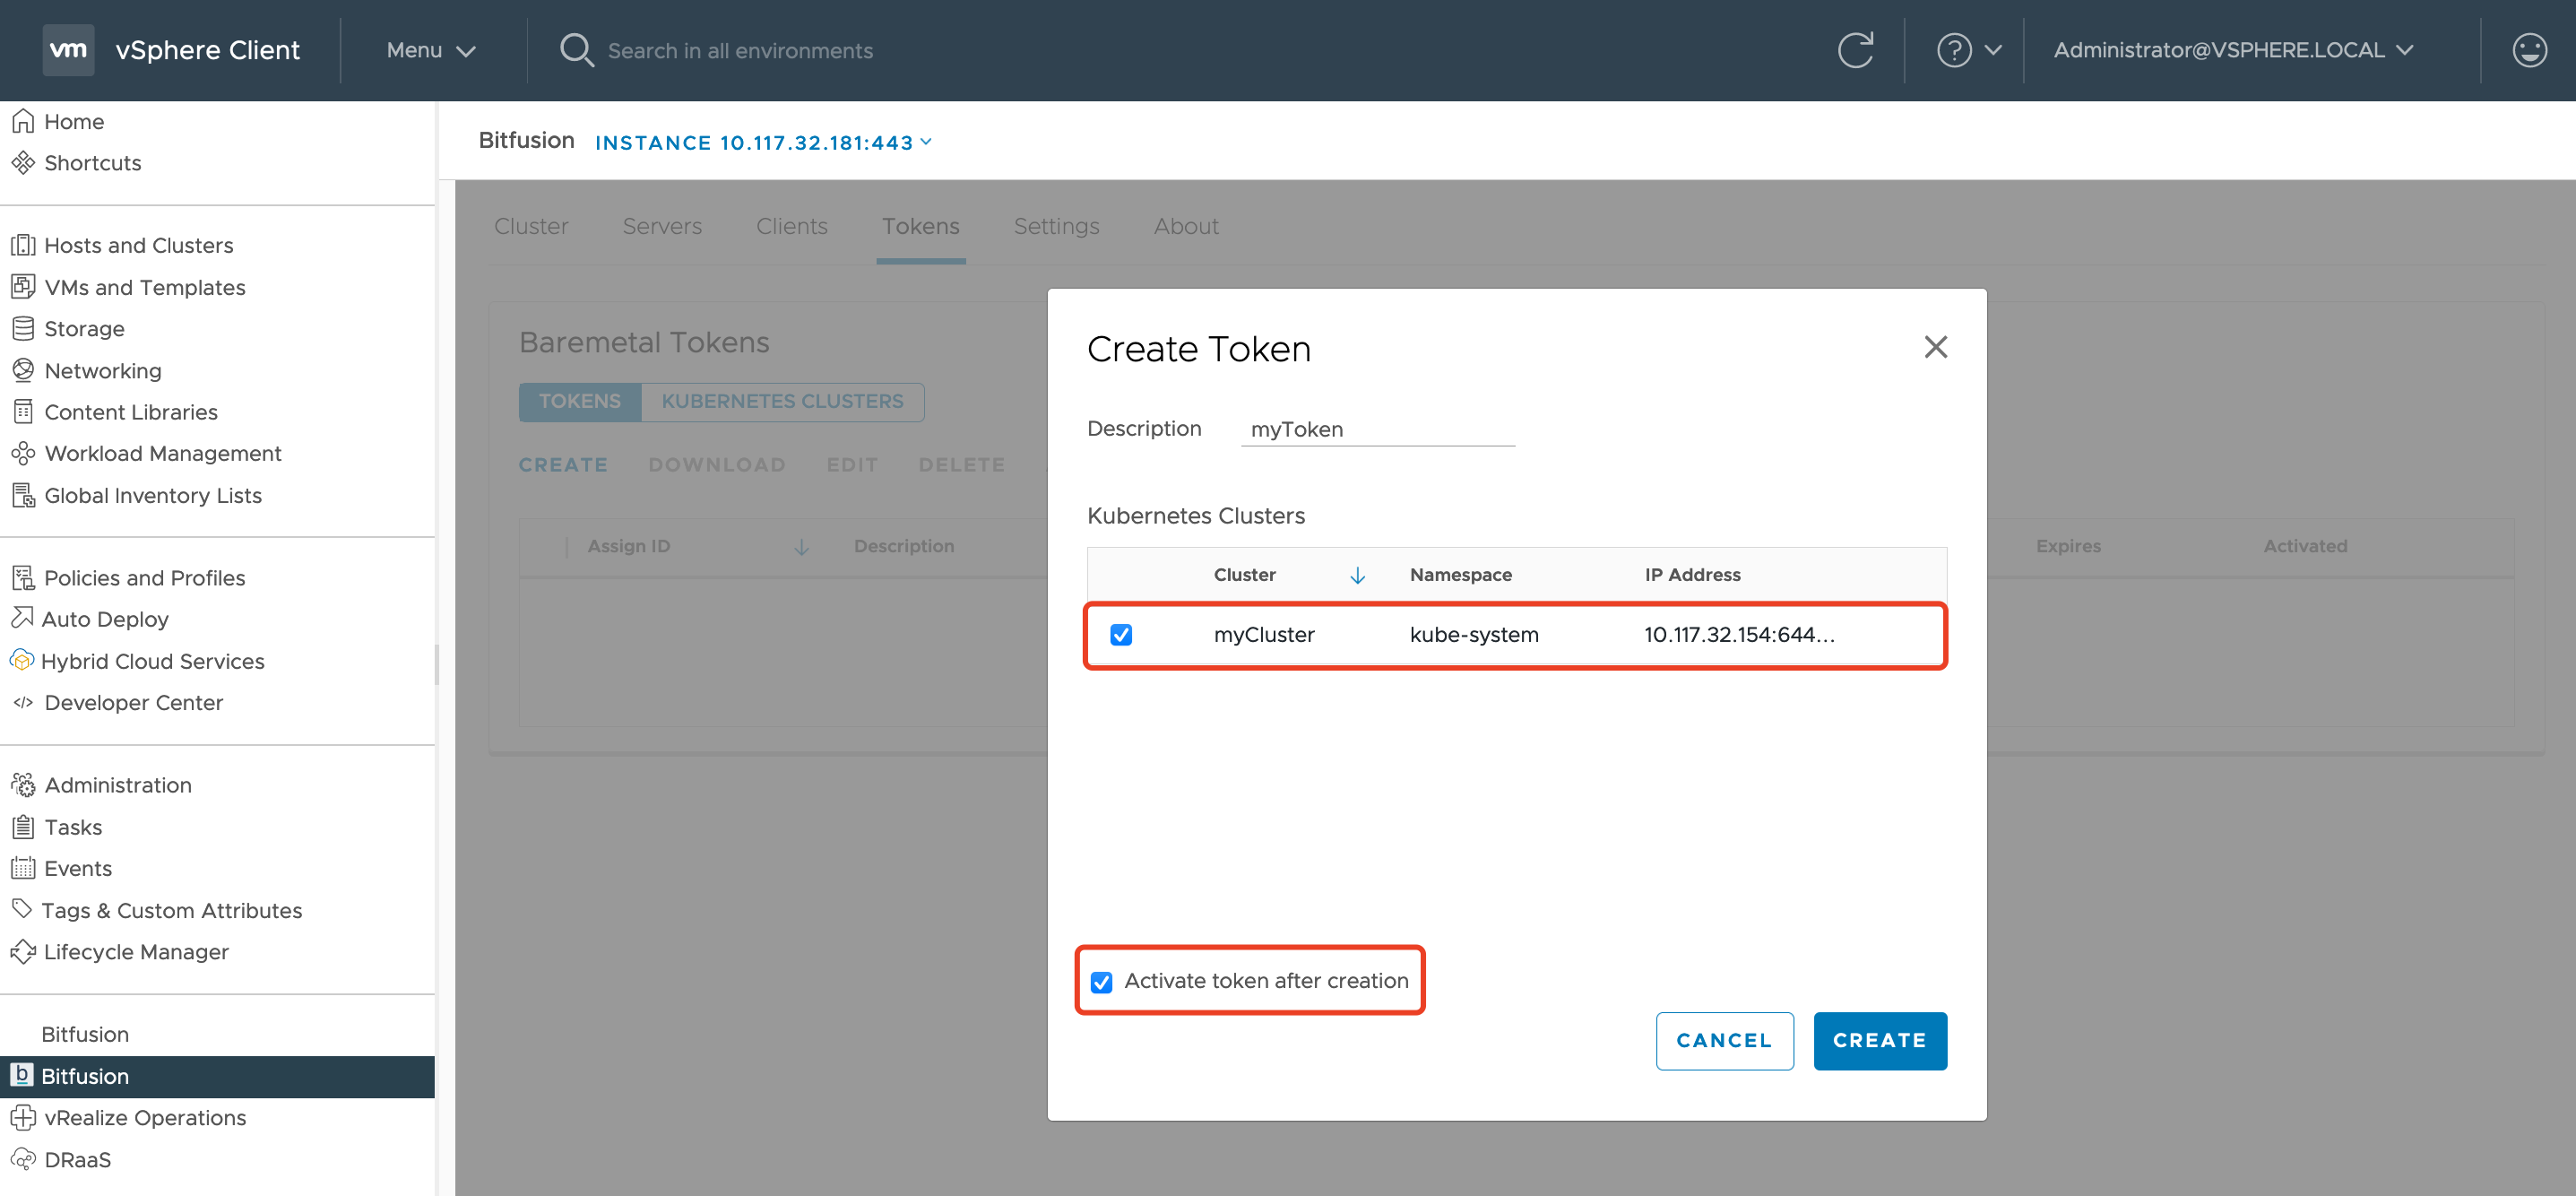Screen dimensions: 2576x1196
Task: Expand the help menu chevron
Action: (1992, 50)
